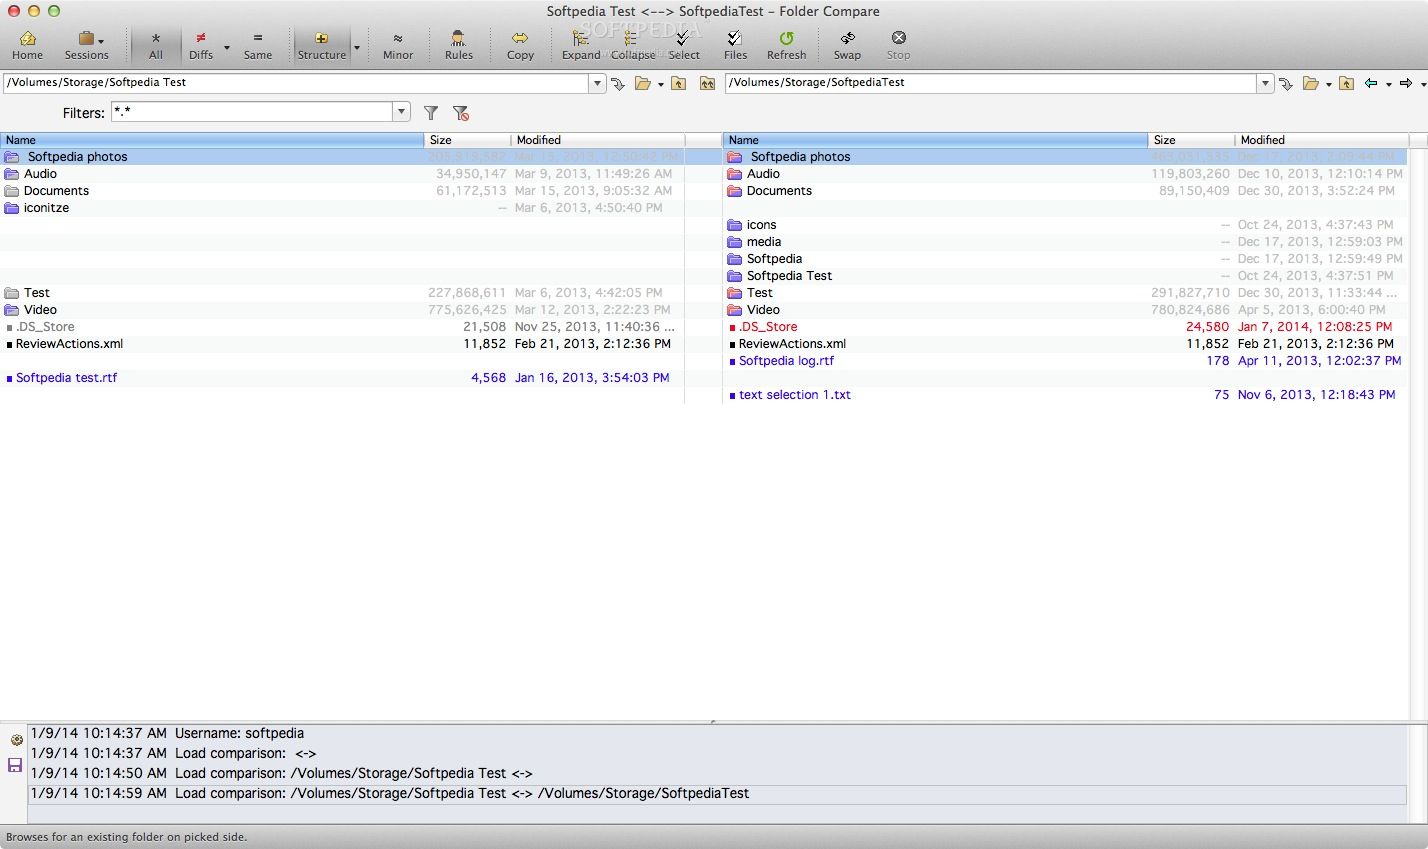The width and height of the screenshot is (1428, 849).
Task: Open the right path history dropdown
Action: (1266, 83)
